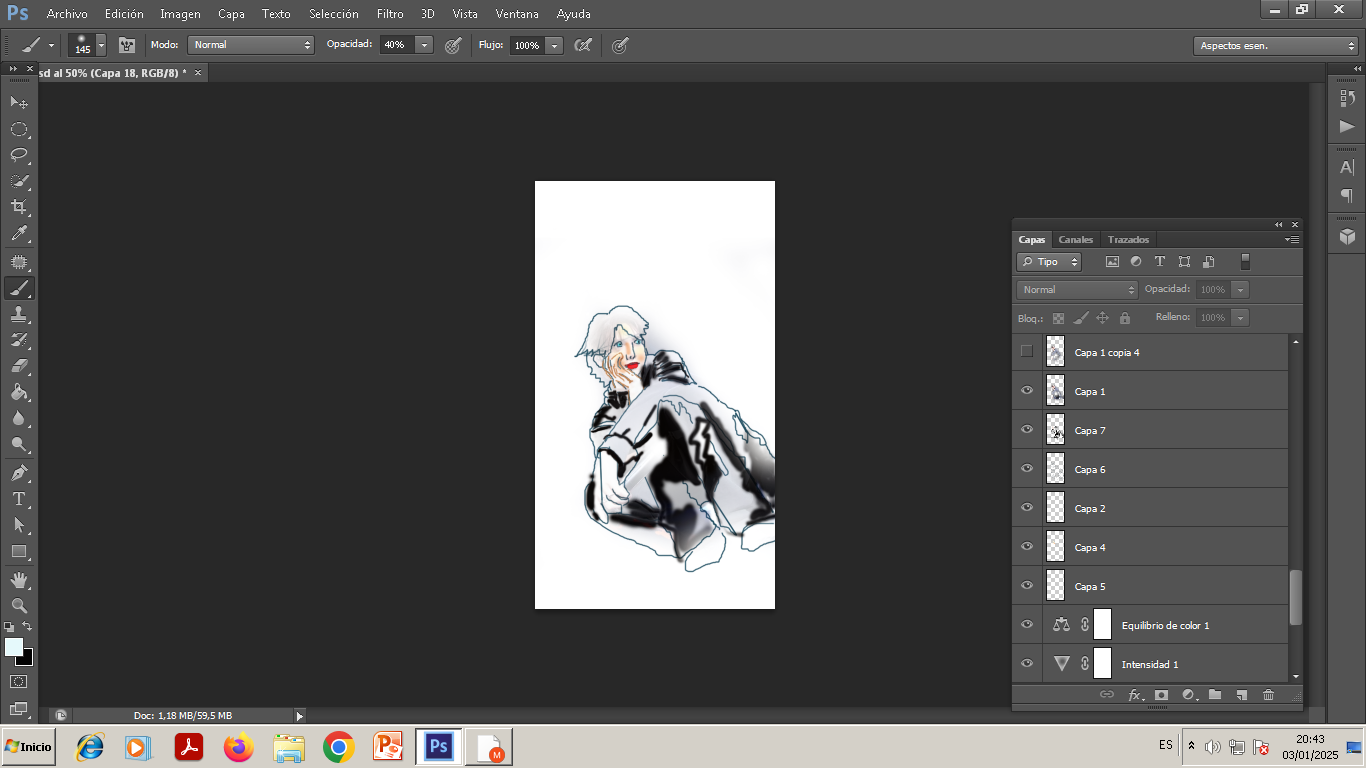
Task: Select the Horizontal Type tool
Action: (x=19, y=498)
